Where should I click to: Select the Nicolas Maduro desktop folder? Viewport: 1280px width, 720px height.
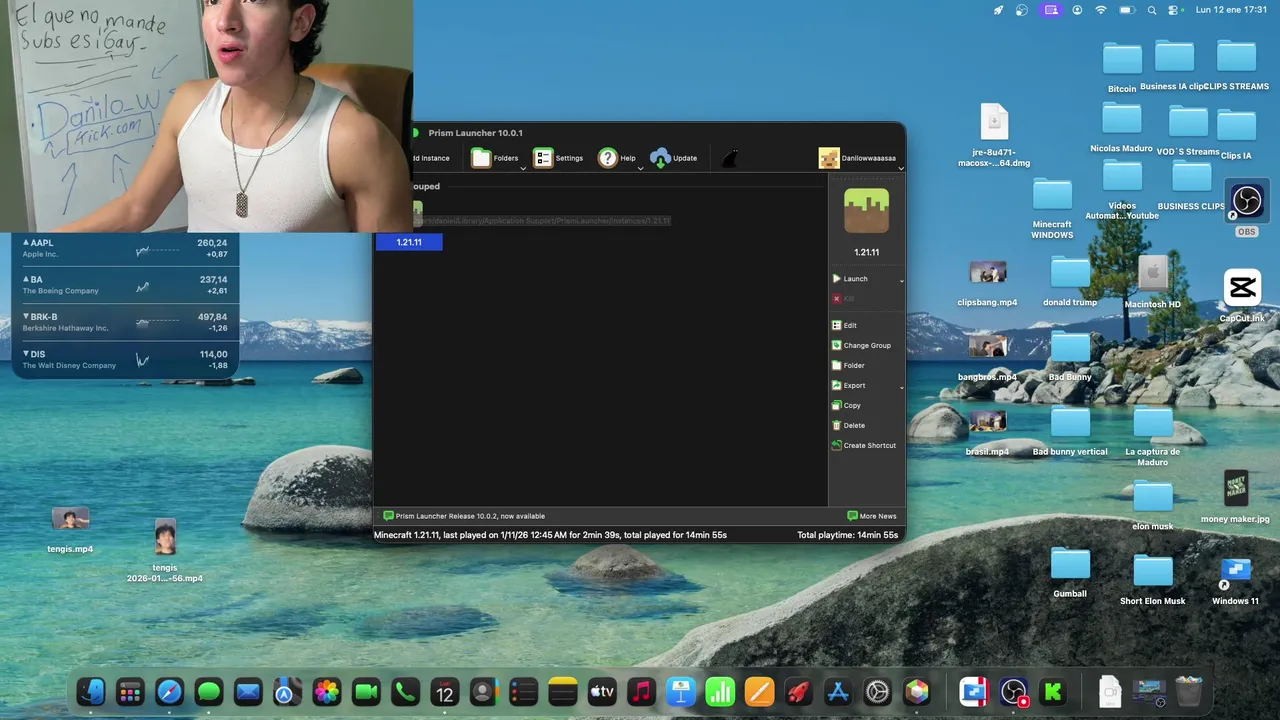click(x=1122, y=126)
